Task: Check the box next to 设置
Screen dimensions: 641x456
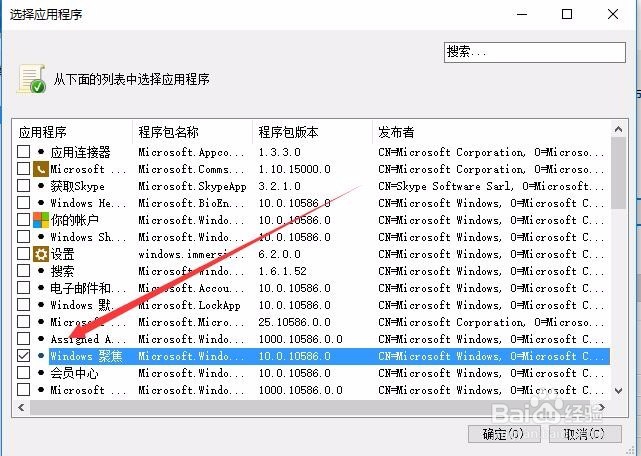Action: (24, 254)
